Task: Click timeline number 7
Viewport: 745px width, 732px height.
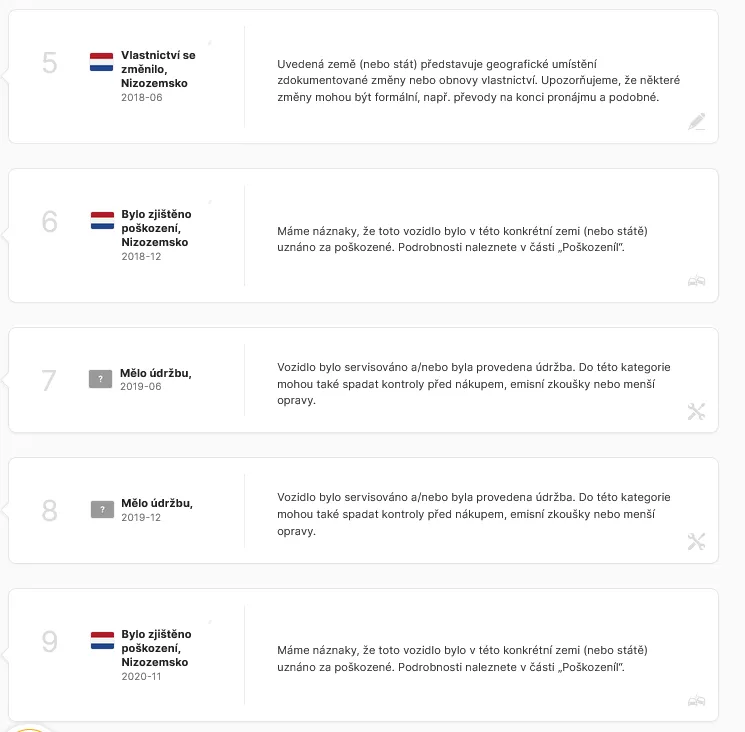Action: coord(49,380)
